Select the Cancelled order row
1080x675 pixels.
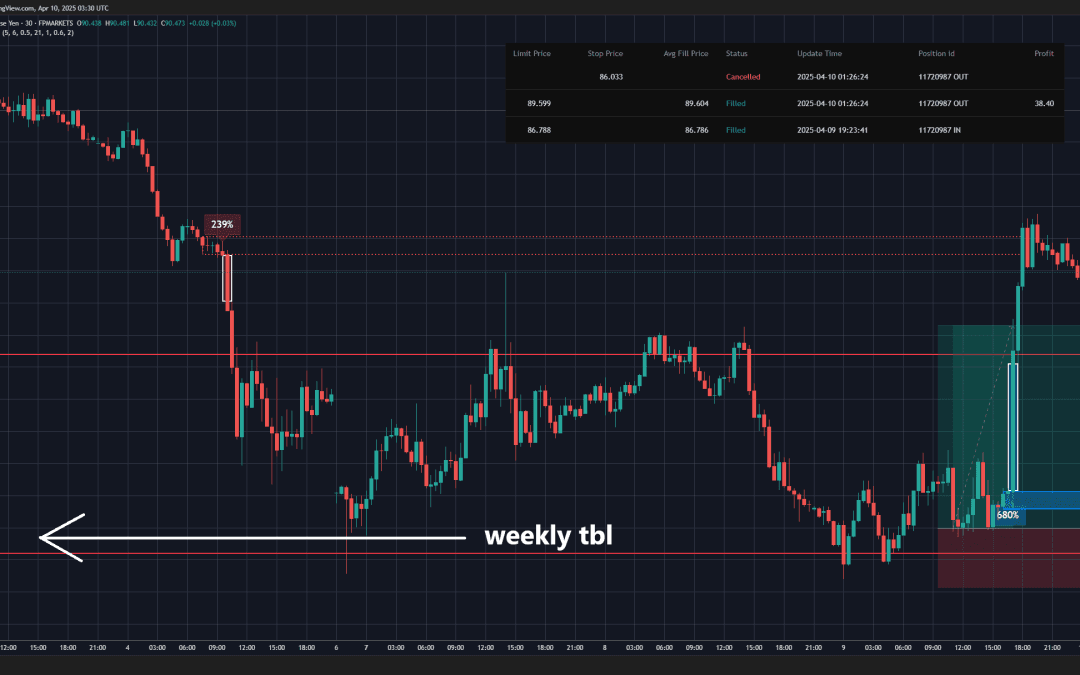745,76
